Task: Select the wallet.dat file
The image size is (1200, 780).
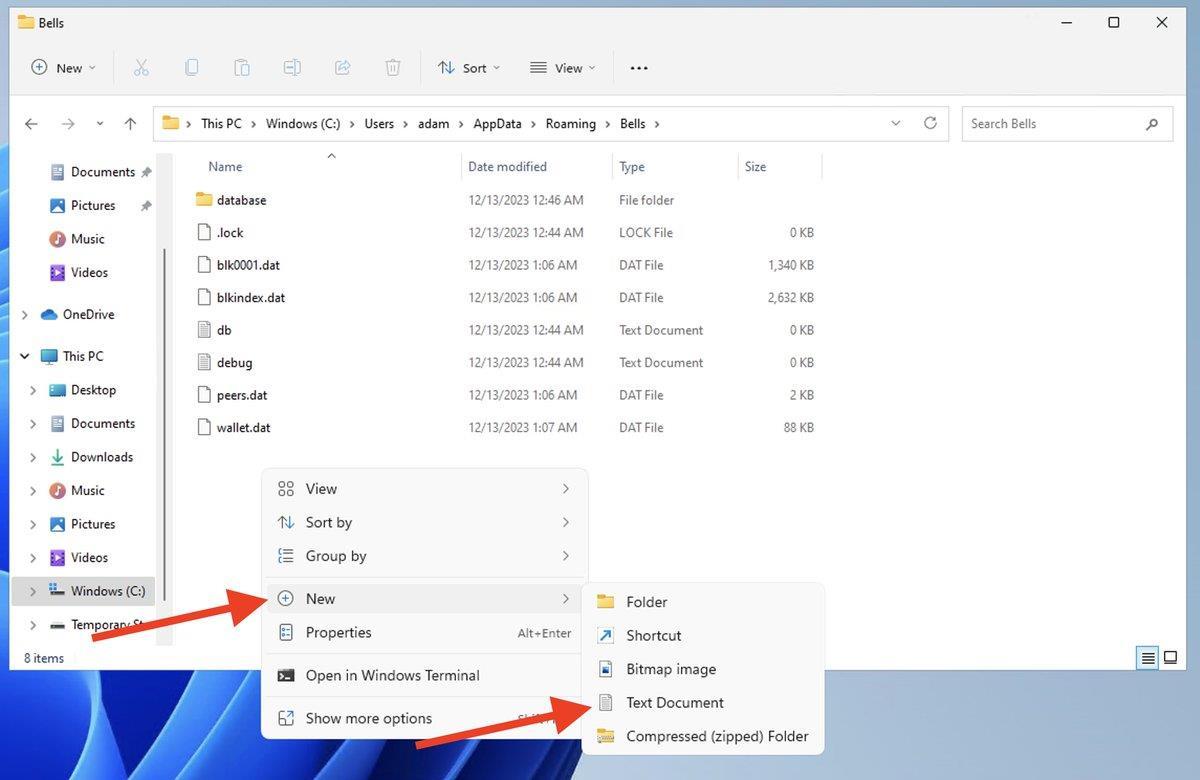Action: 243,428
